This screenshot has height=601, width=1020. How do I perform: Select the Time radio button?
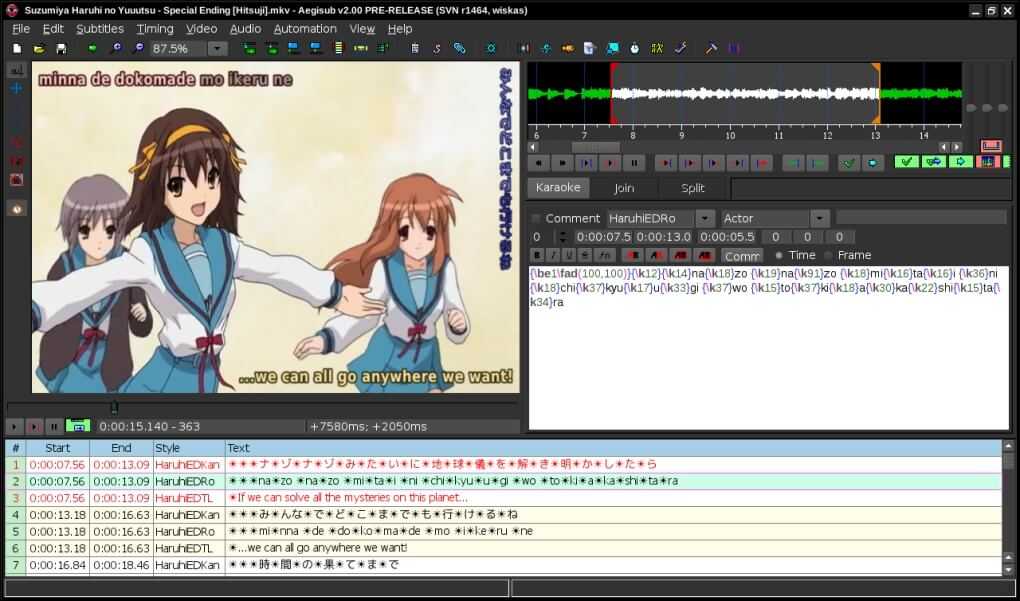[779, 255]
